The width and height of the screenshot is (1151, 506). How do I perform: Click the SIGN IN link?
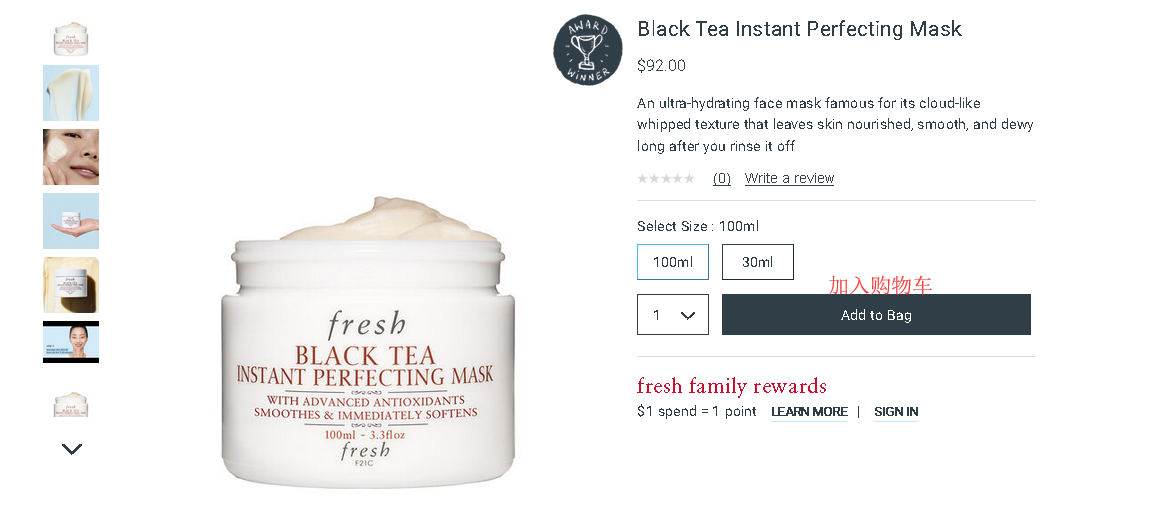click(x=896, y=412)
